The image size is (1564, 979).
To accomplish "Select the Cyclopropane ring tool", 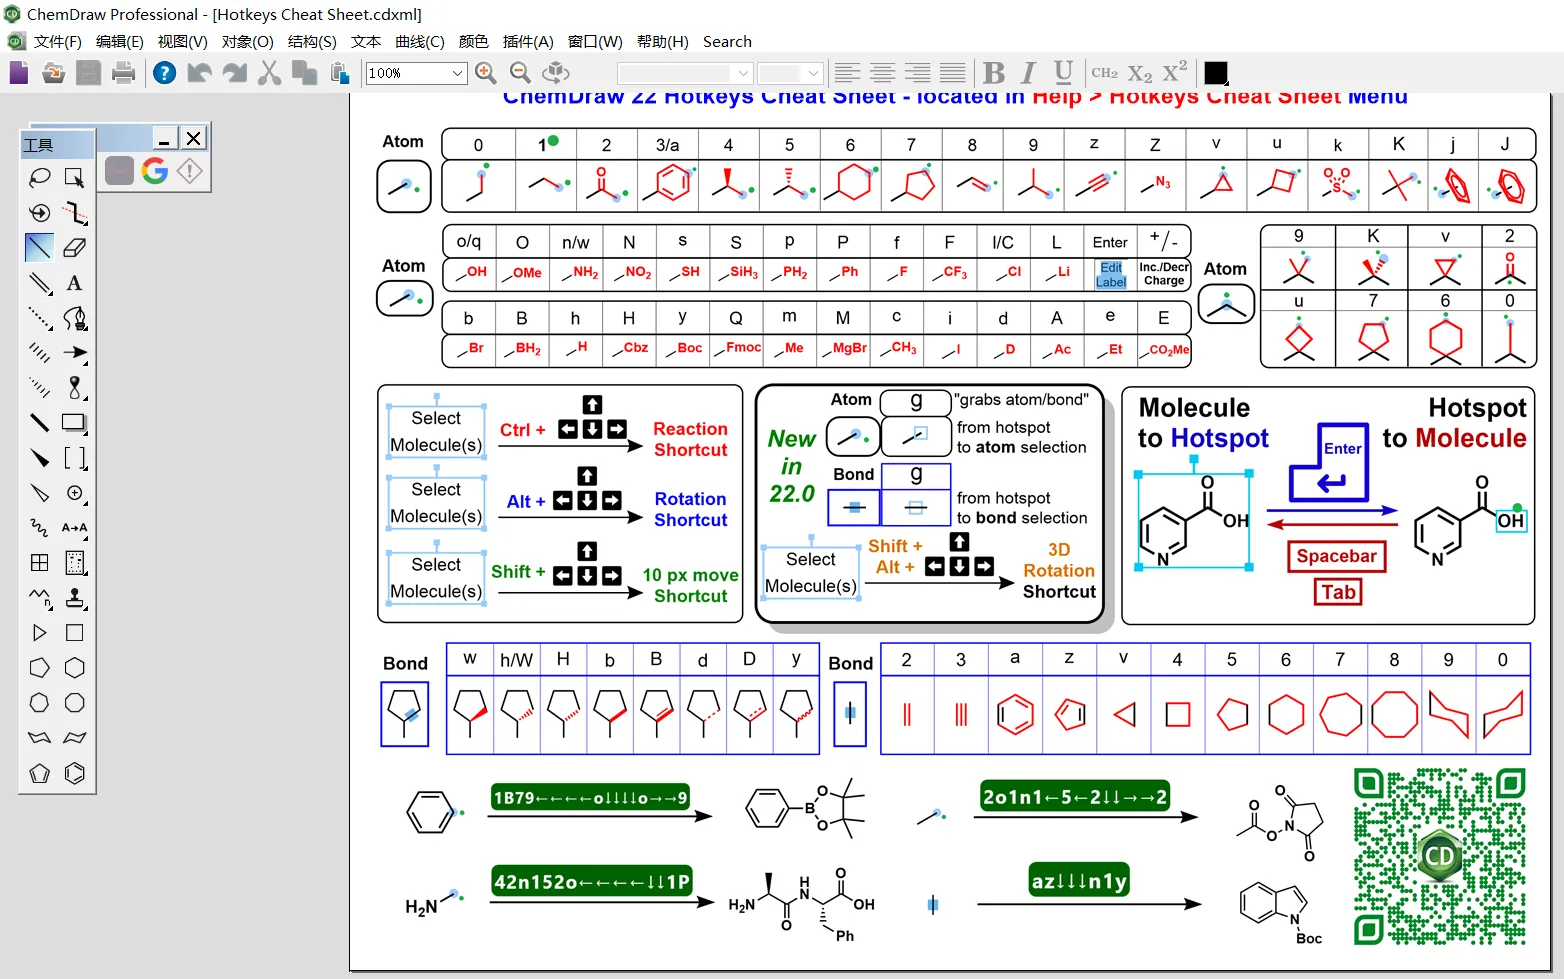I will [x=39, y=633].
